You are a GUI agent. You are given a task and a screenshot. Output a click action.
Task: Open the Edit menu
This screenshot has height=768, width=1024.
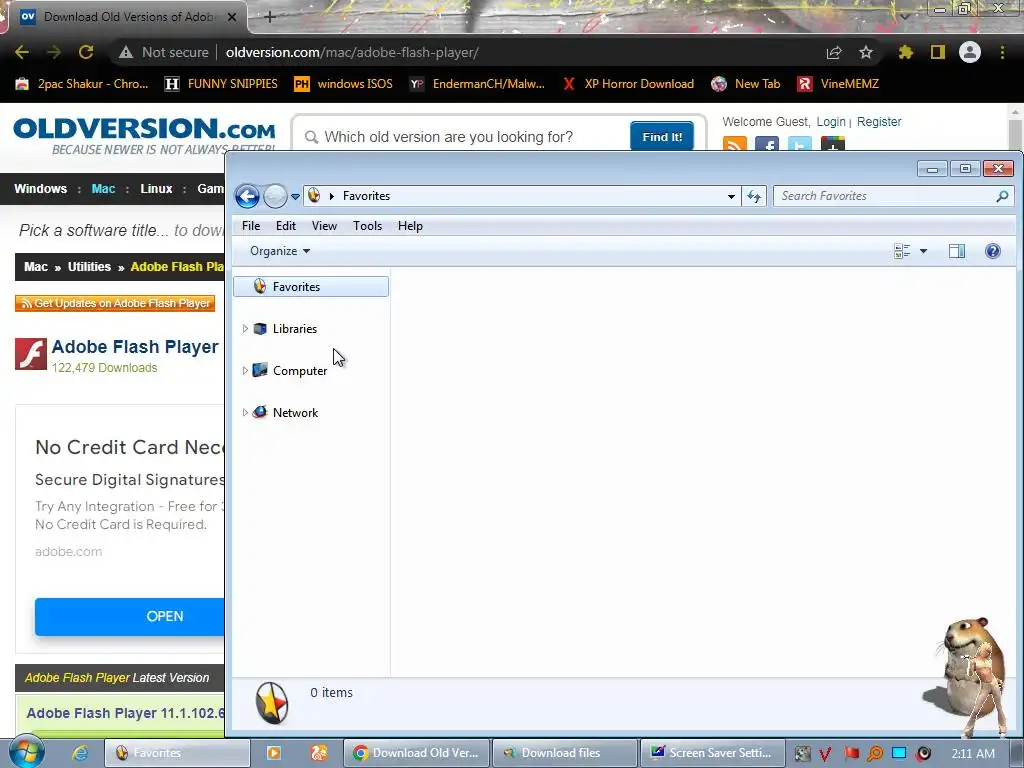pos(285,226)
